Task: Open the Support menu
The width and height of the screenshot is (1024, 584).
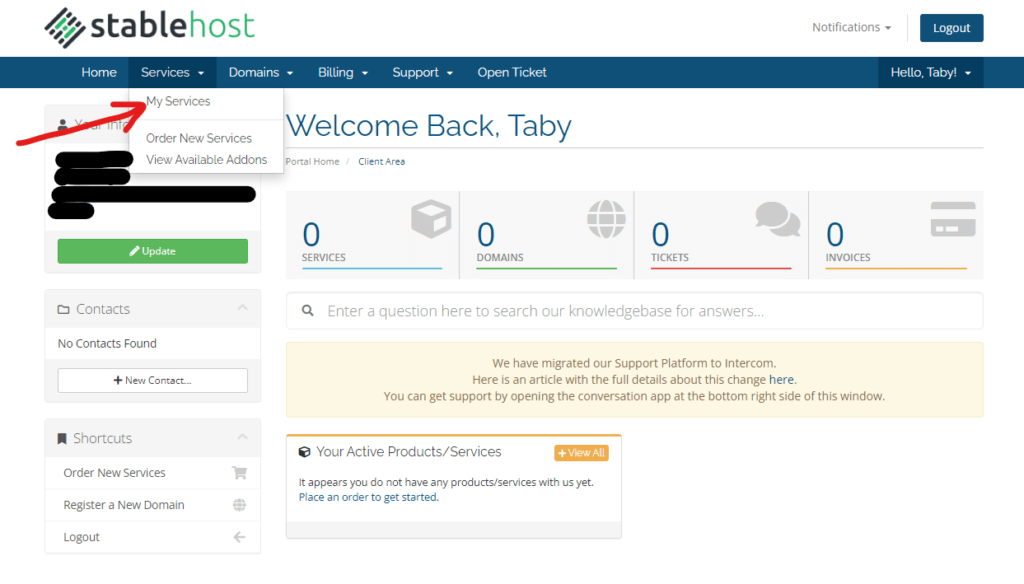Action: [x=422, y=72]
